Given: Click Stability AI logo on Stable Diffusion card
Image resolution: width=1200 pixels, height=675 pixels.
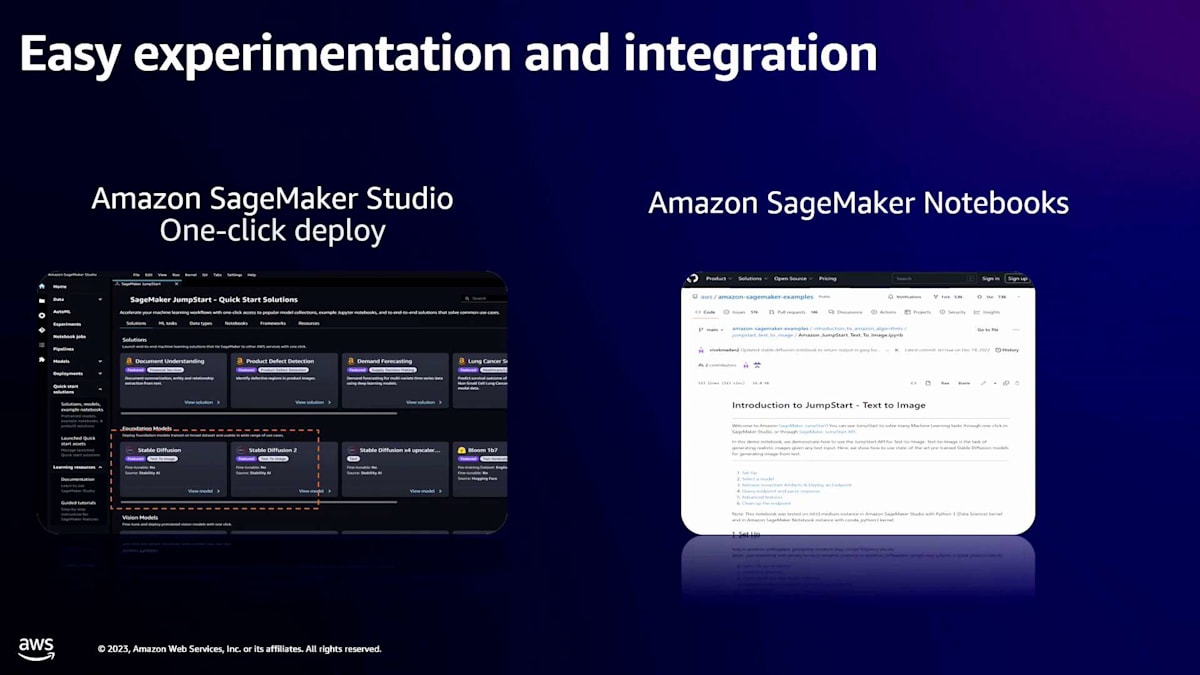Looking at the screenshot, I should (130, 450).
